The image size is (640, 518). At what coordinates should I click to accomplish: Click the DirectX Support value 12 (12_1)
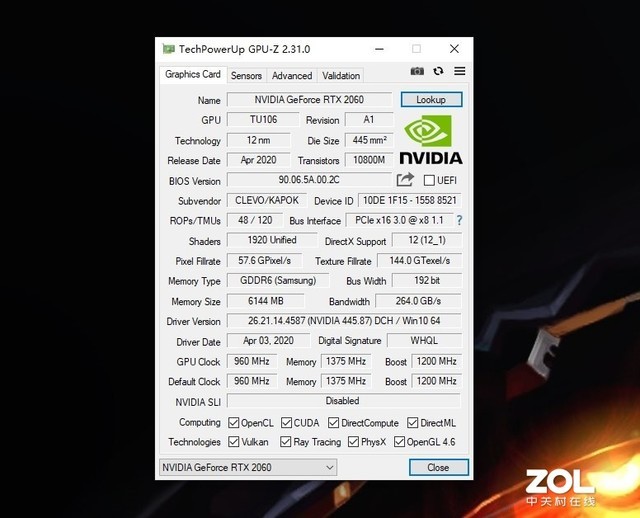tap(427, 240)
